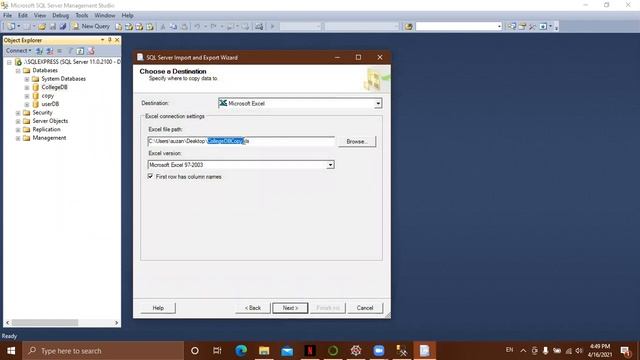Click Next button in the wizard
Screen dimensions: 640x360
click(290, 308)
